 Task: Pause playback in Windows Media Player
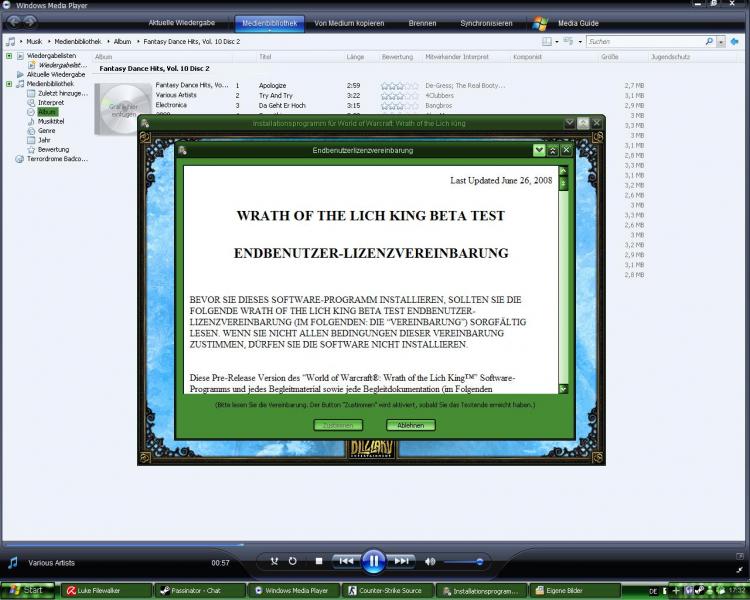[x=374, y=561]
